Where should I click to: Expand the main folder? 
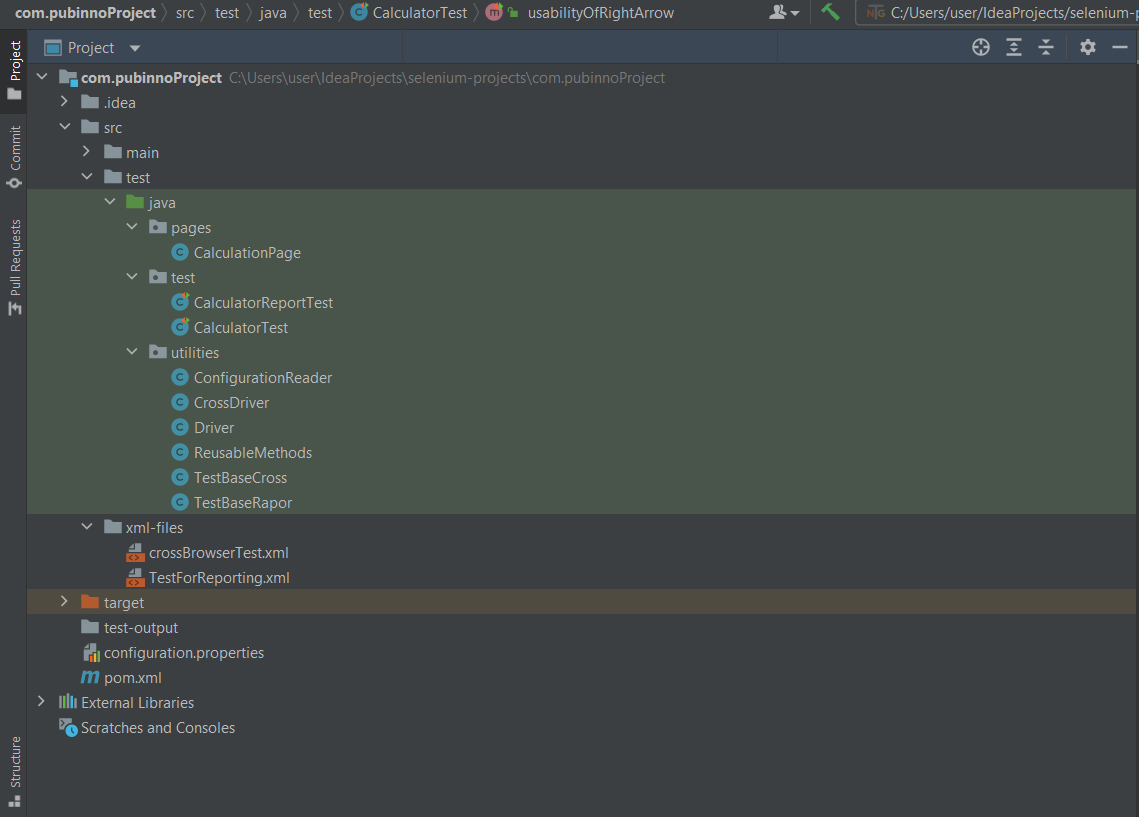tap(87, 152)
